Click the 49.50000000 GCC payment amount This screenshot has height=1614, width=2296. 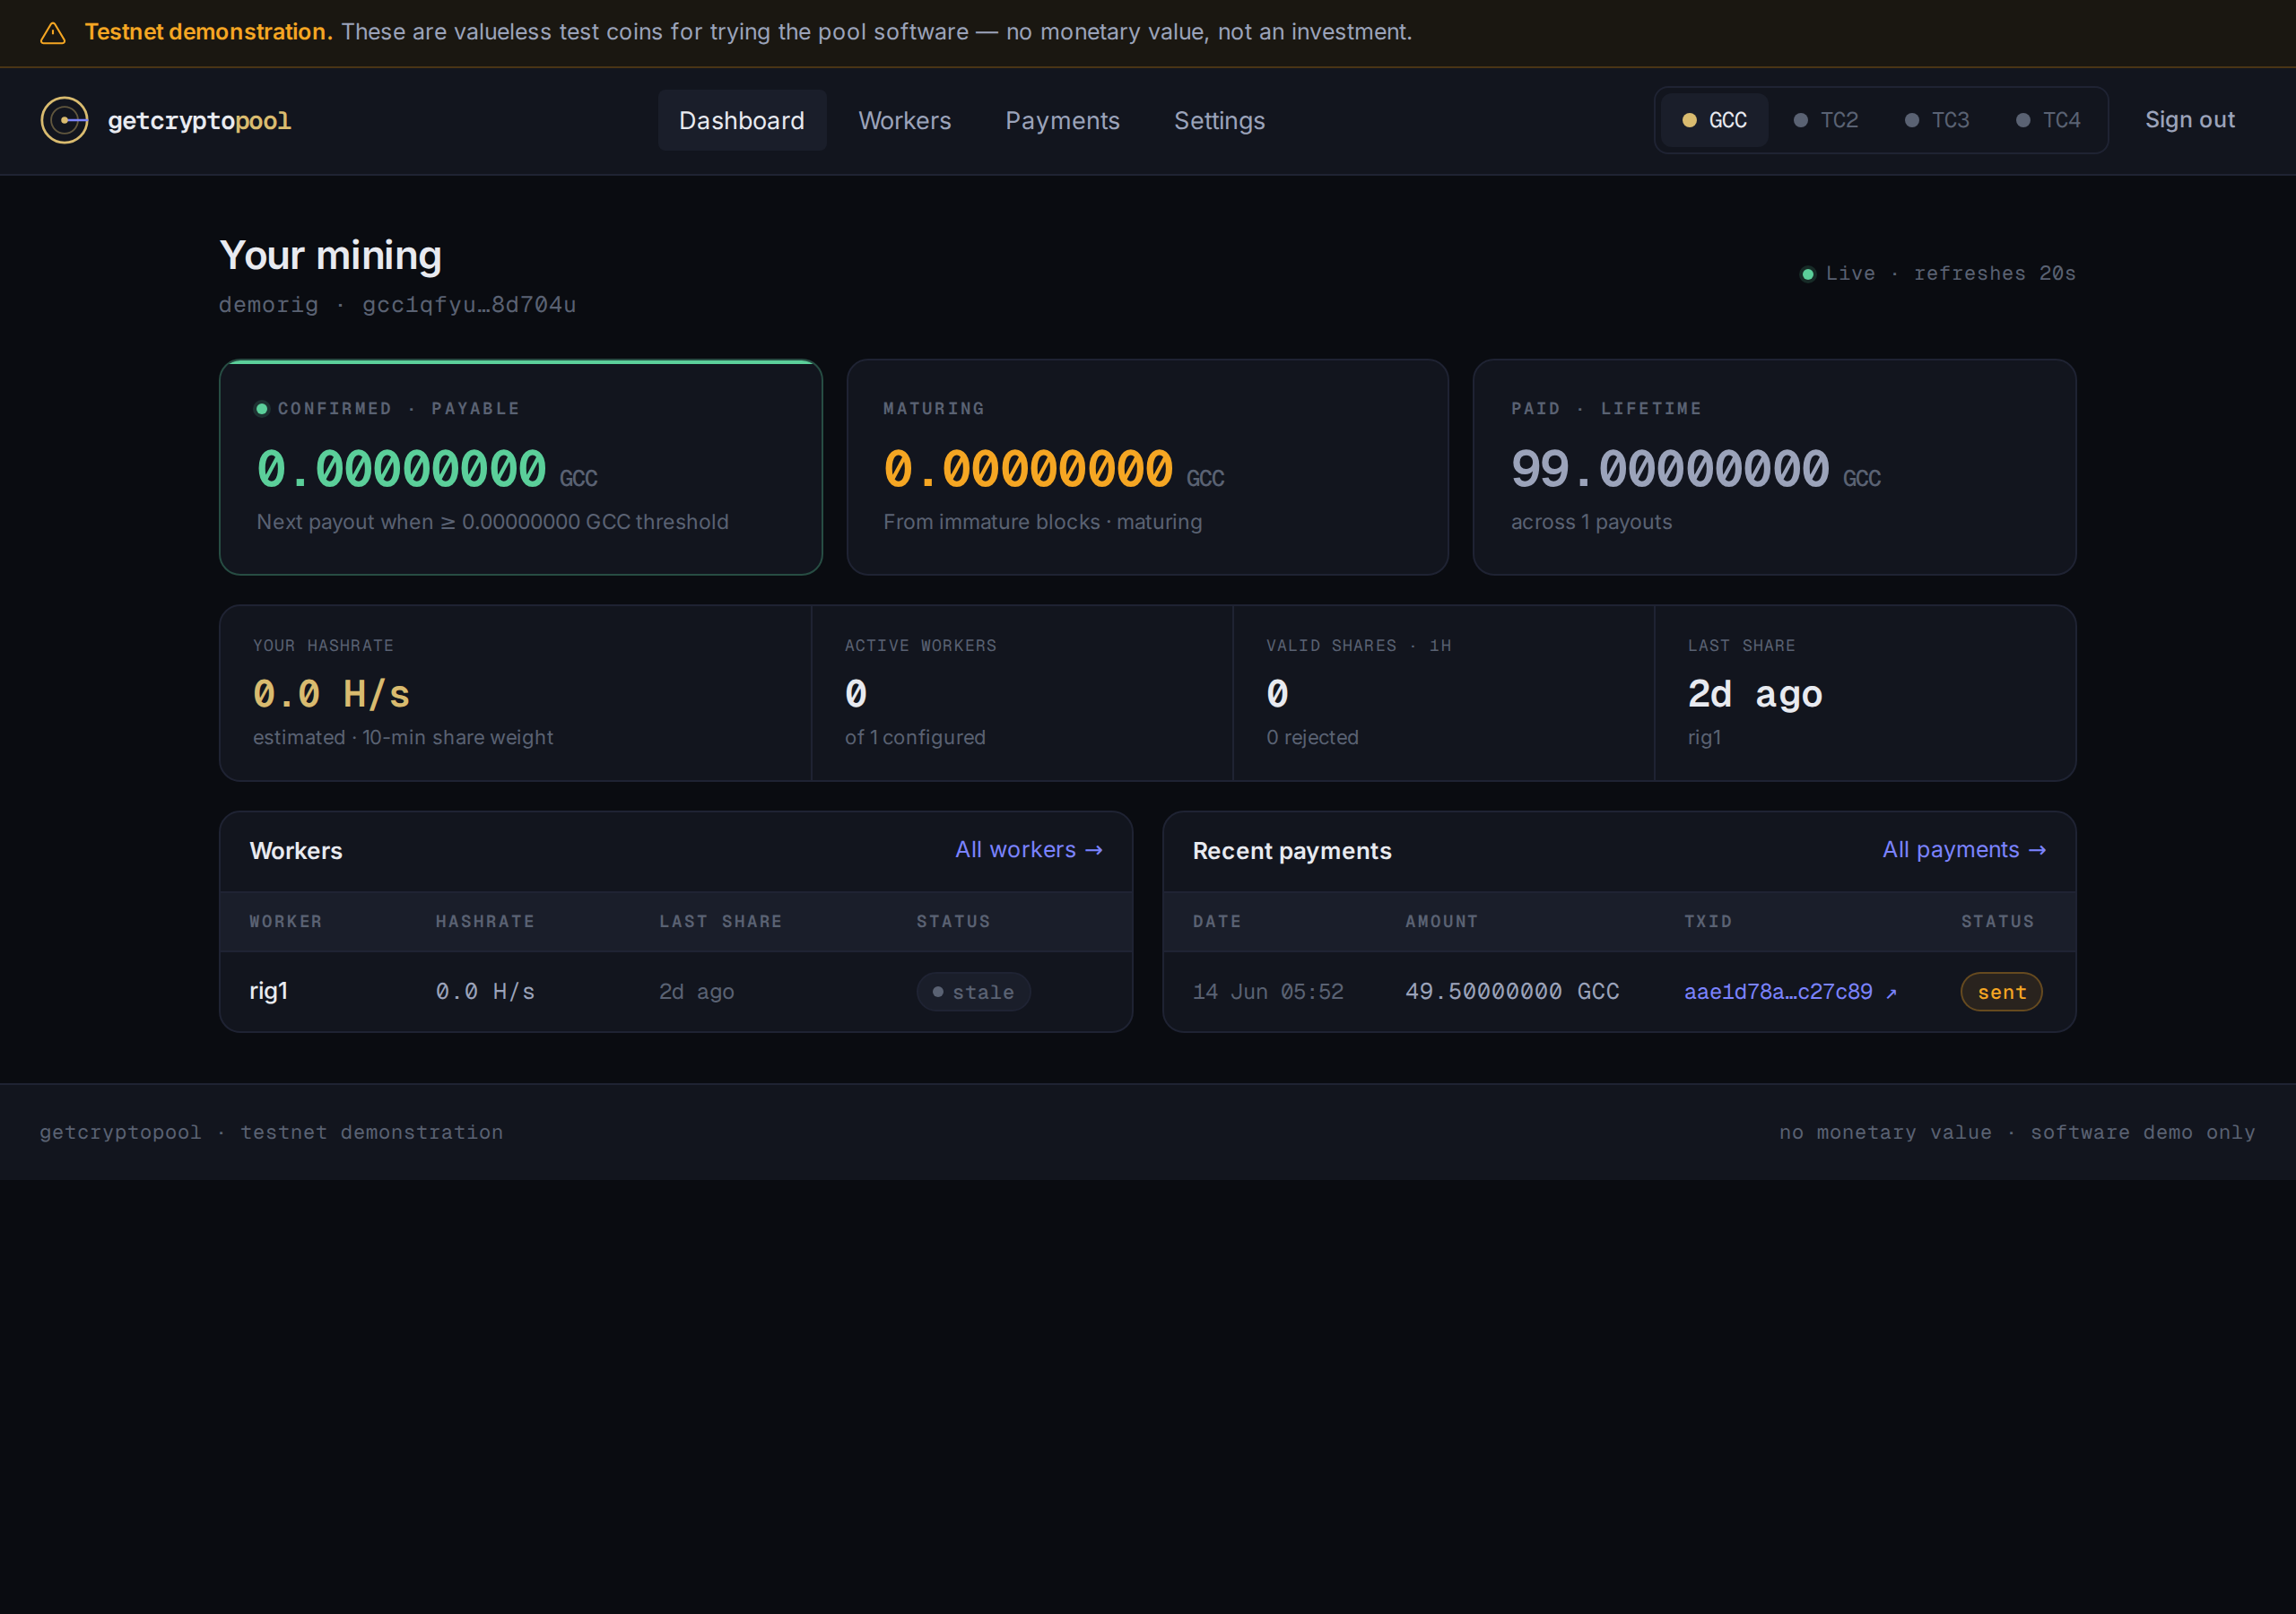(x=1512, y=992)
